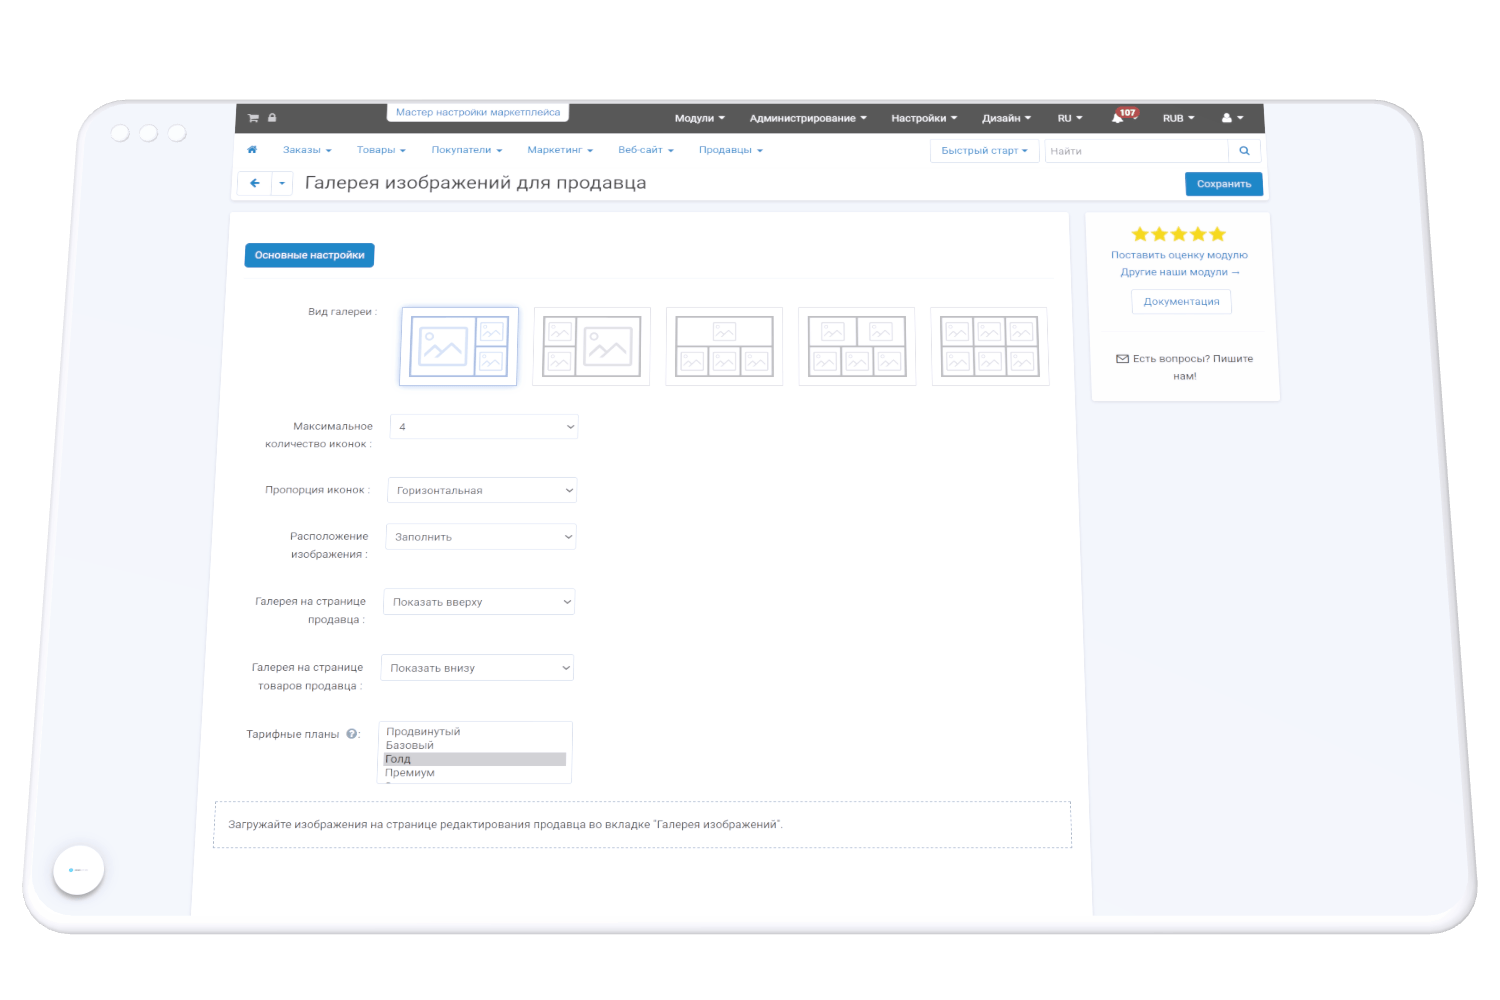The height and width of the screenshot is (1000, 1500).
Task: Select the first gallery layout with large left image
Action: [x=459, y=346]
